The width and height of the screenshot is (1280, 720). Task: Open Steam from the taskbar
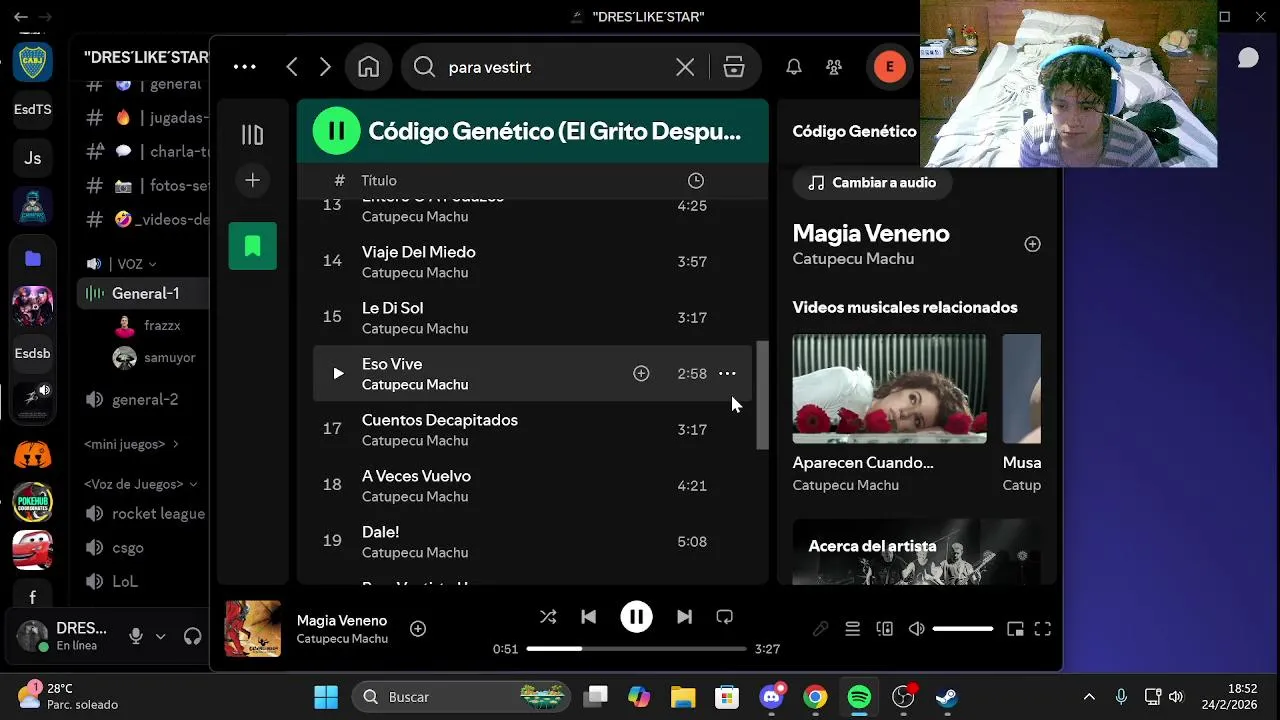point(946,697)
